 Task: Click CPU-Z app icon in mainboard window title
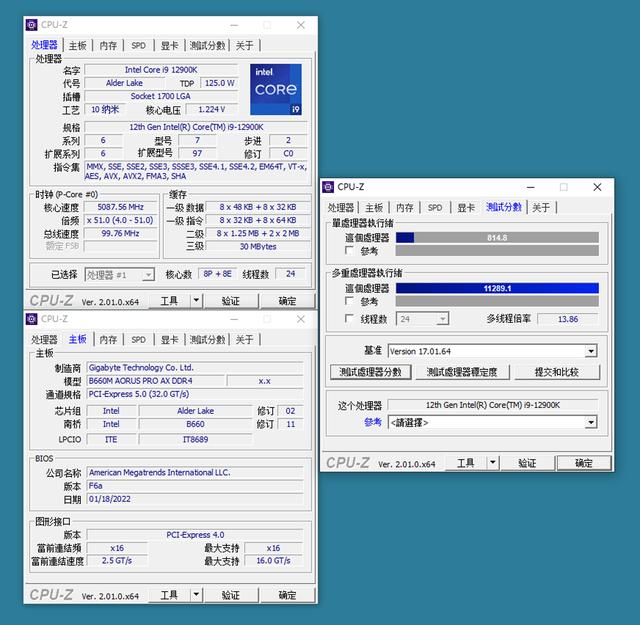pyautogui.click(x=31, y=319)
